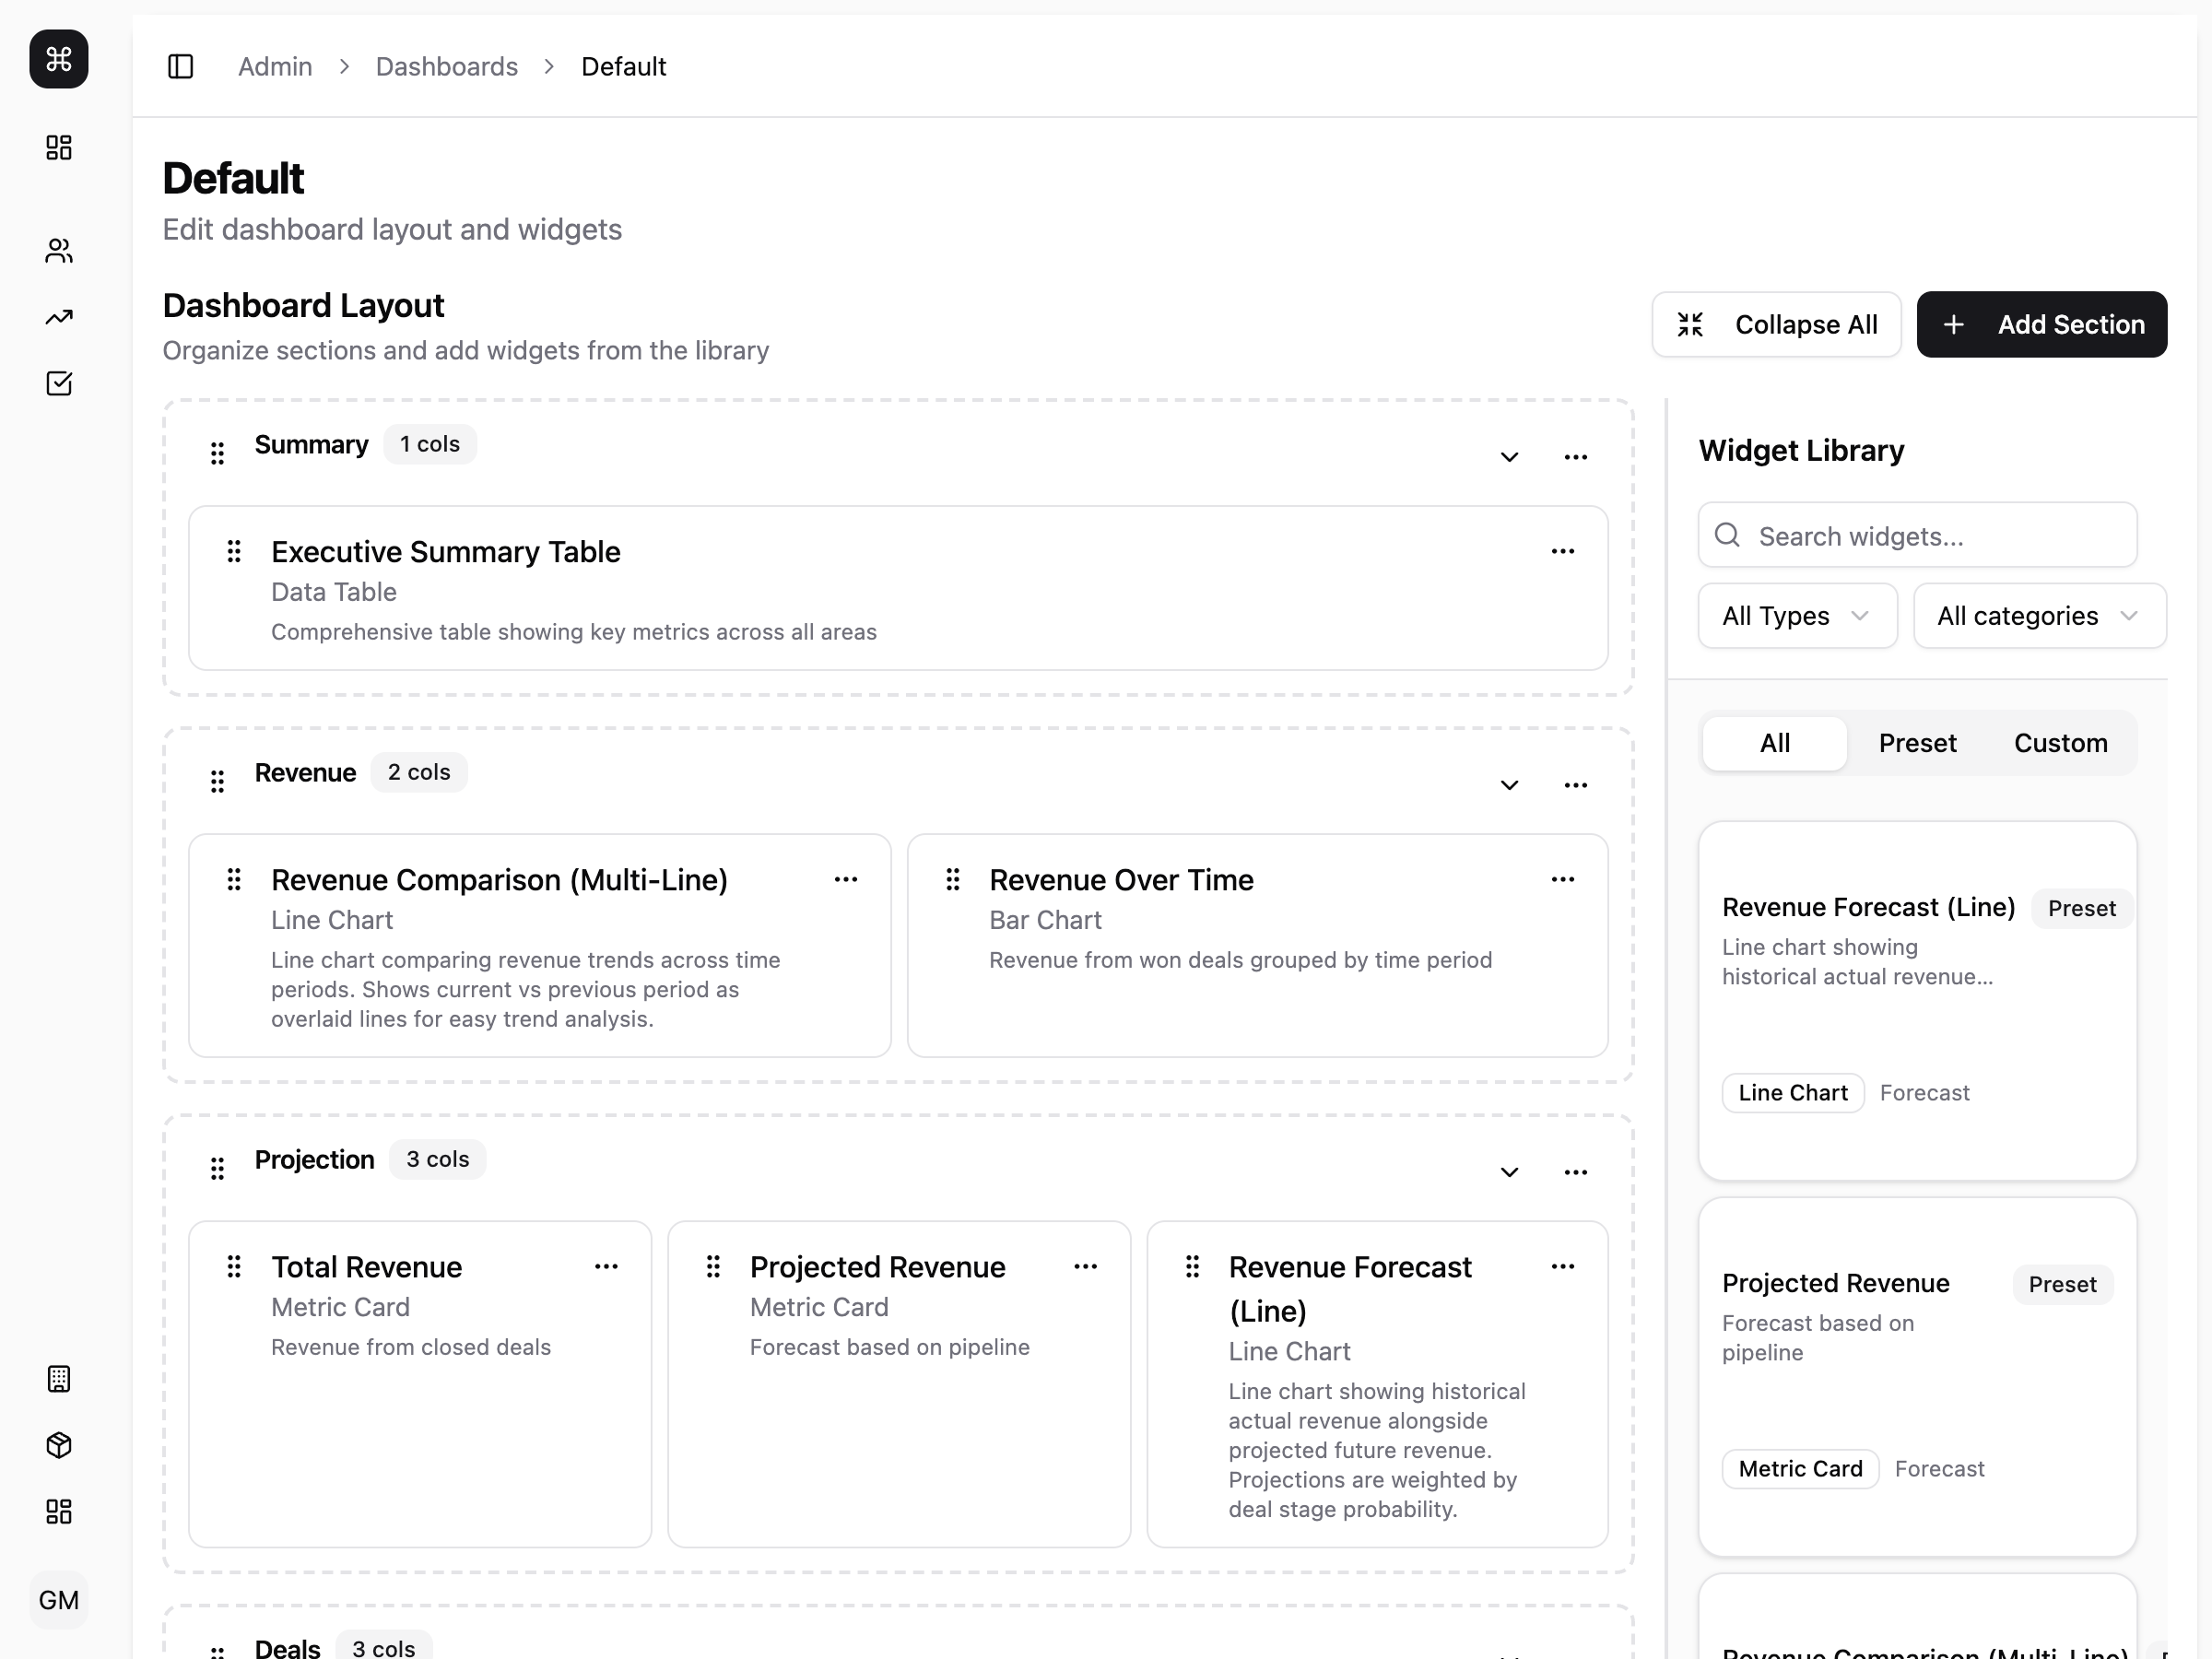This screenshot has height=1659, width=2212.
Task: Toggle the Line Chart tag on Revenue Forecast card
Action: tap(1792, 1092)
